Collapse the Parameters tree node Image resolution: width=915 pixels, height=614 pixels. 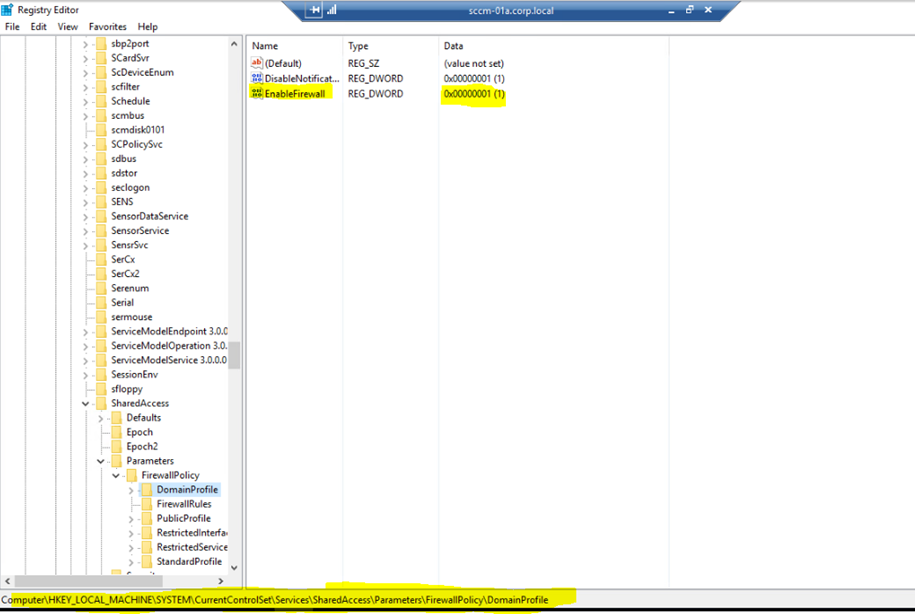pos(100,461)
